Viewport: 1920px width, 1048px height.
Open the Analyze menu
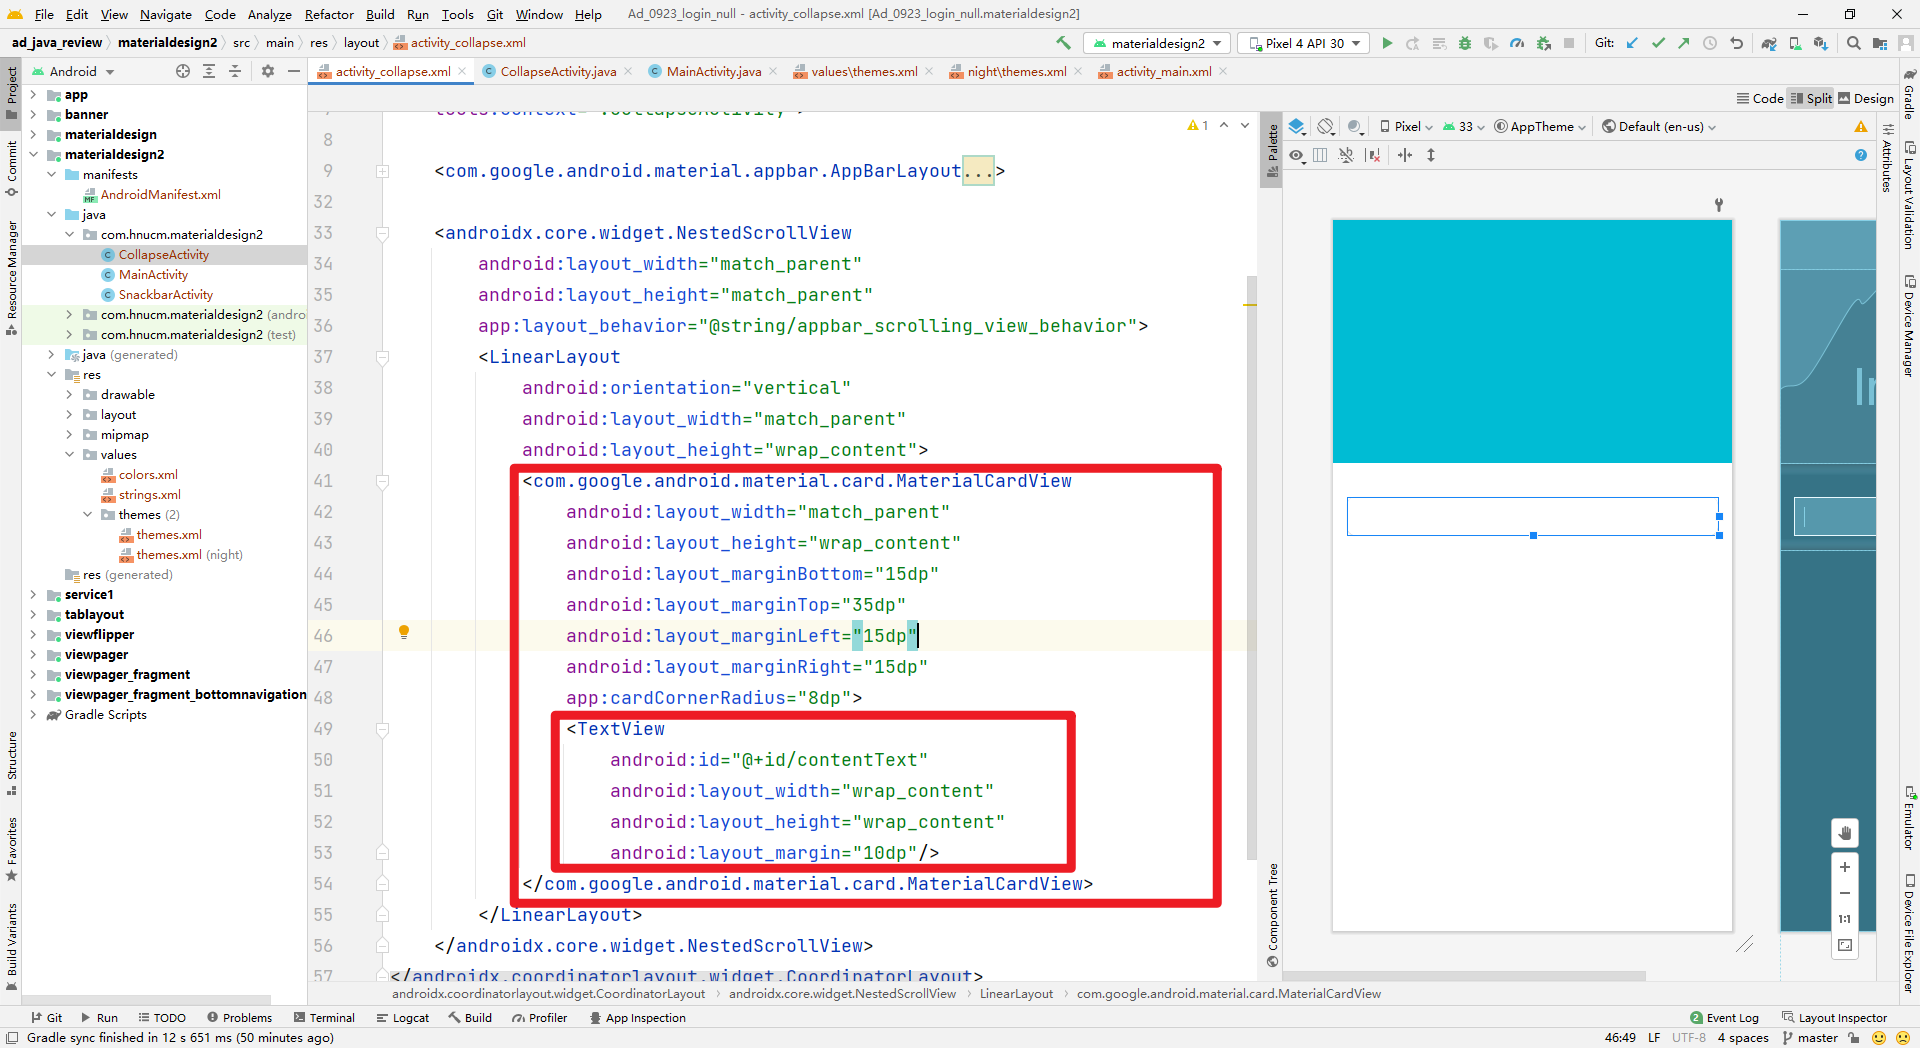click(270, 14)
